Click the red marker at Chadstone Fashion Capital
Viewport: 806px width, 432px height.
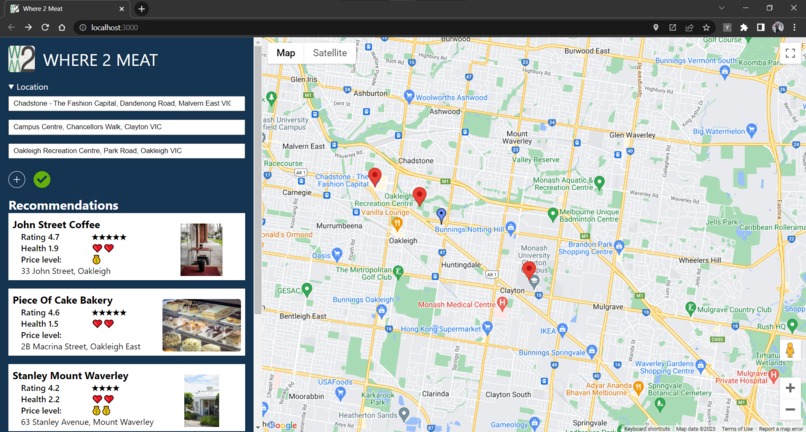tap(375, 177)
